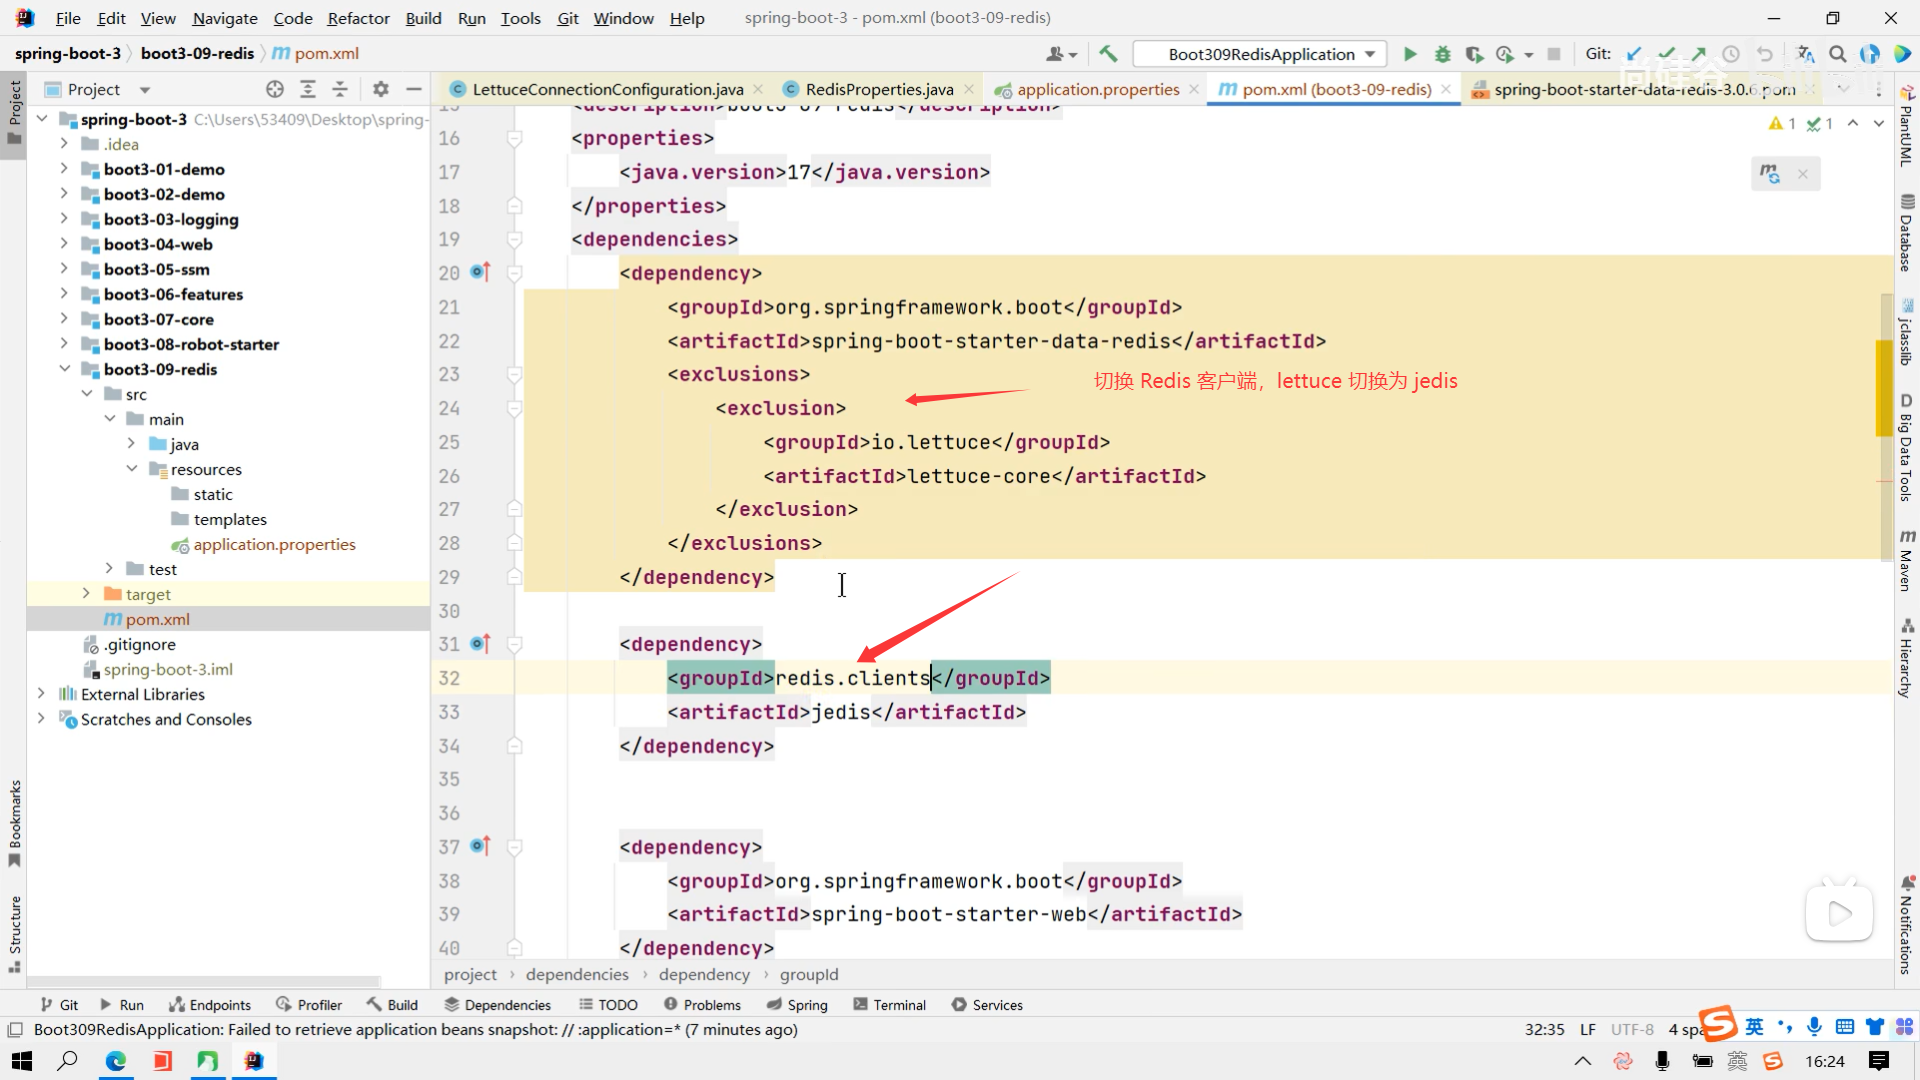Click the dependencies breadcrumb
This screenshot has height=1080, width=1920.
point(577,974)
